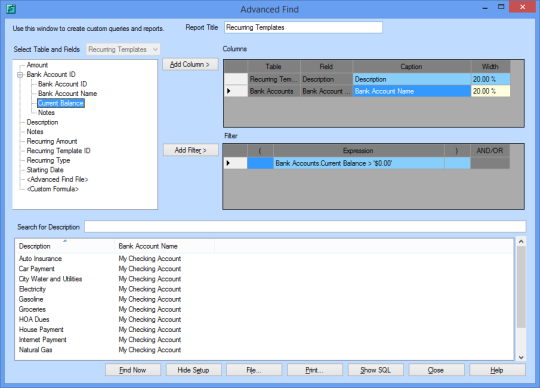The image size is (540, 388).
Task: Click the Width column header
Action: coord(490,67)
